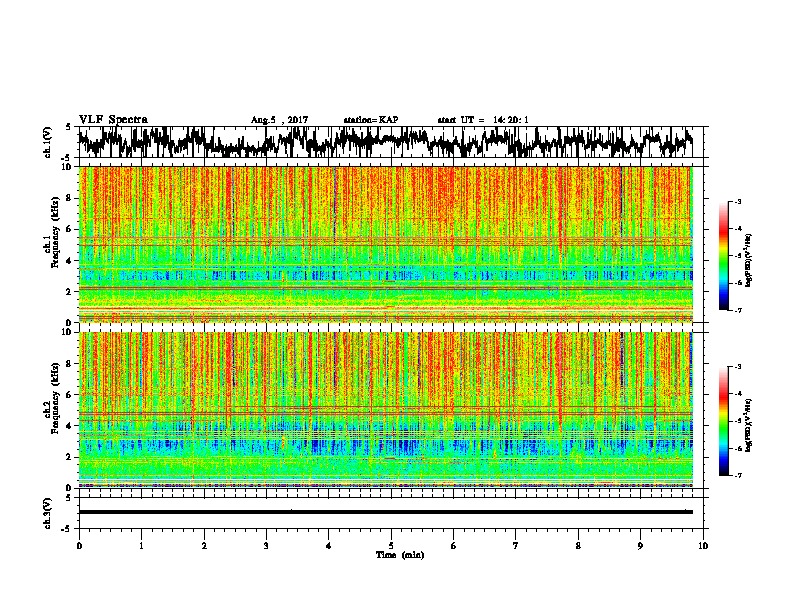
Task: Click the "2" kHz tick on ch.2 frequency axis
Action: [70, 457]
